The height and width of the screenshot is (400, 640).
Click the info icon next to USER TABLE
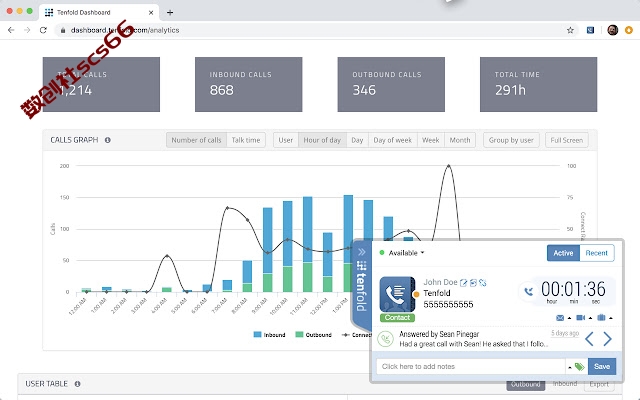click(78, 384)
